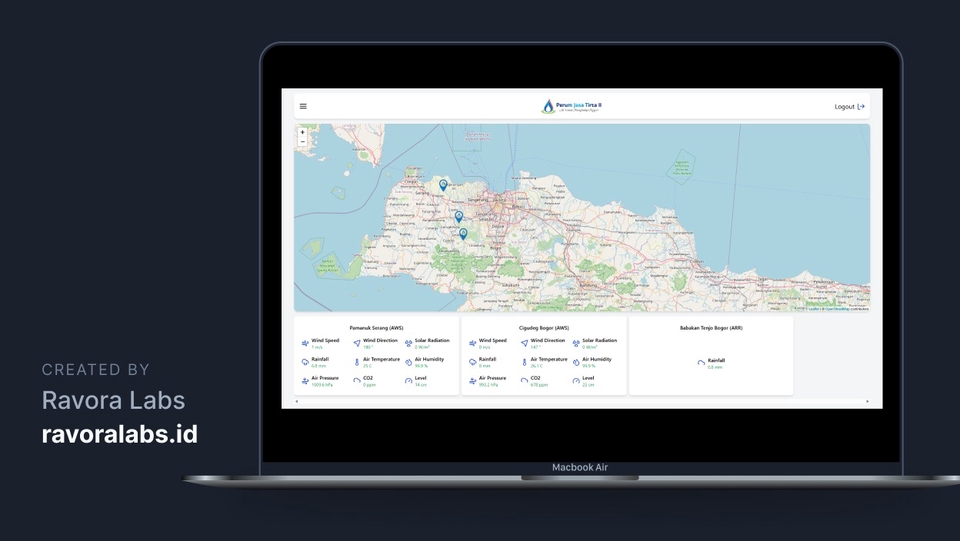Click the "1009.6 hPa" air pressure value
Image resolution: width=960 pixels, height=541 pixels.
tap(321, 385)
